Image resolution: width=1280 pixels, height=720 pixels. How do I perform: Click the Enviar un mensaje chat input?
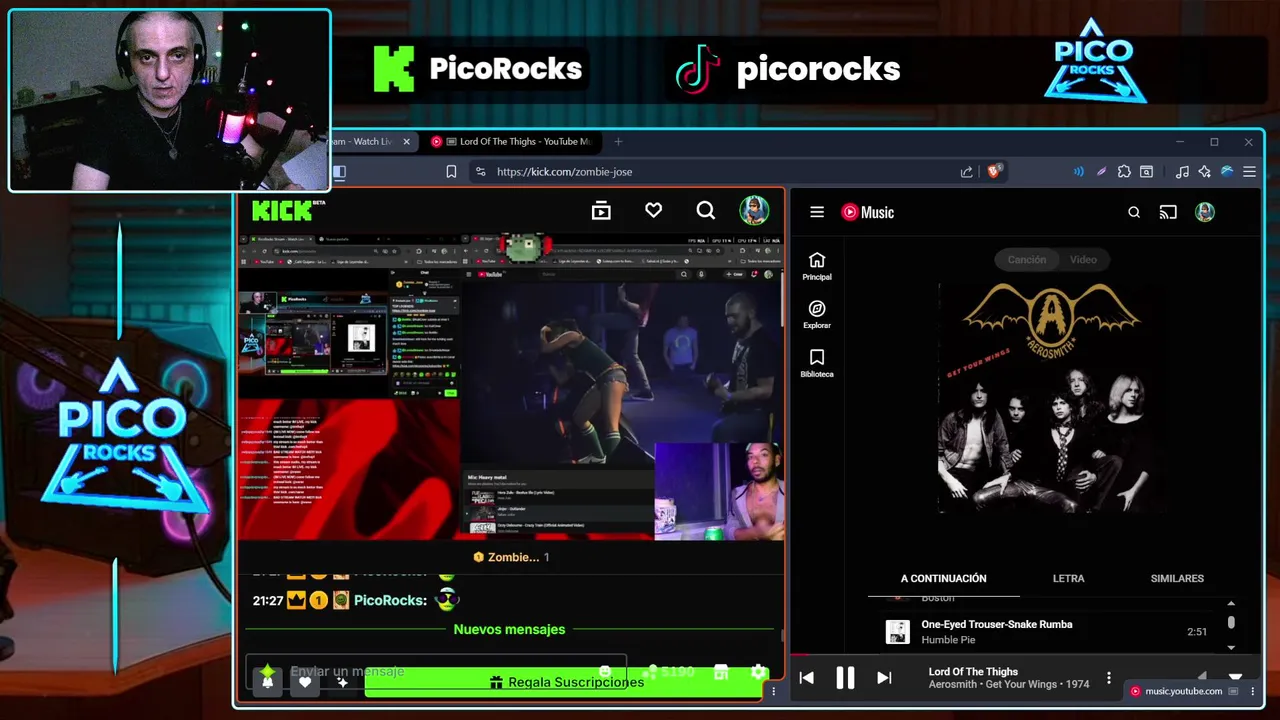(435, 672)
